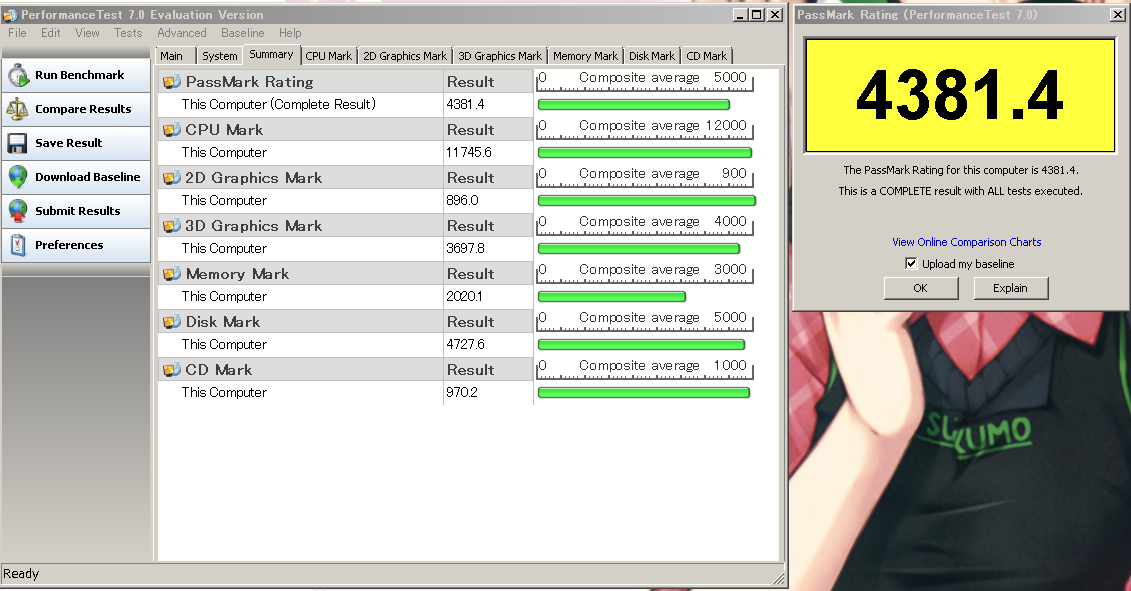Click the CPU Mark green result bar

click(645, 153)
